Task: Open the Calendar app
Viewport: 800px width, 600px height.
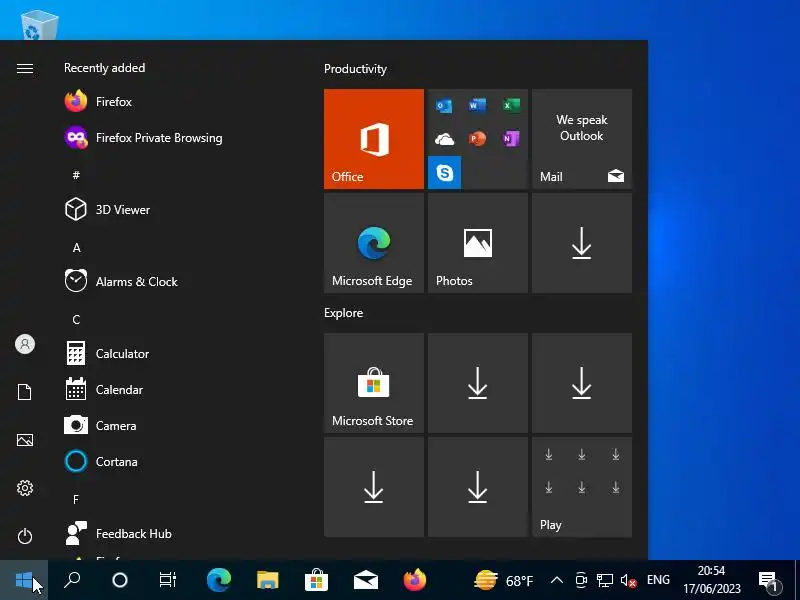Action: tap(104, 390)
